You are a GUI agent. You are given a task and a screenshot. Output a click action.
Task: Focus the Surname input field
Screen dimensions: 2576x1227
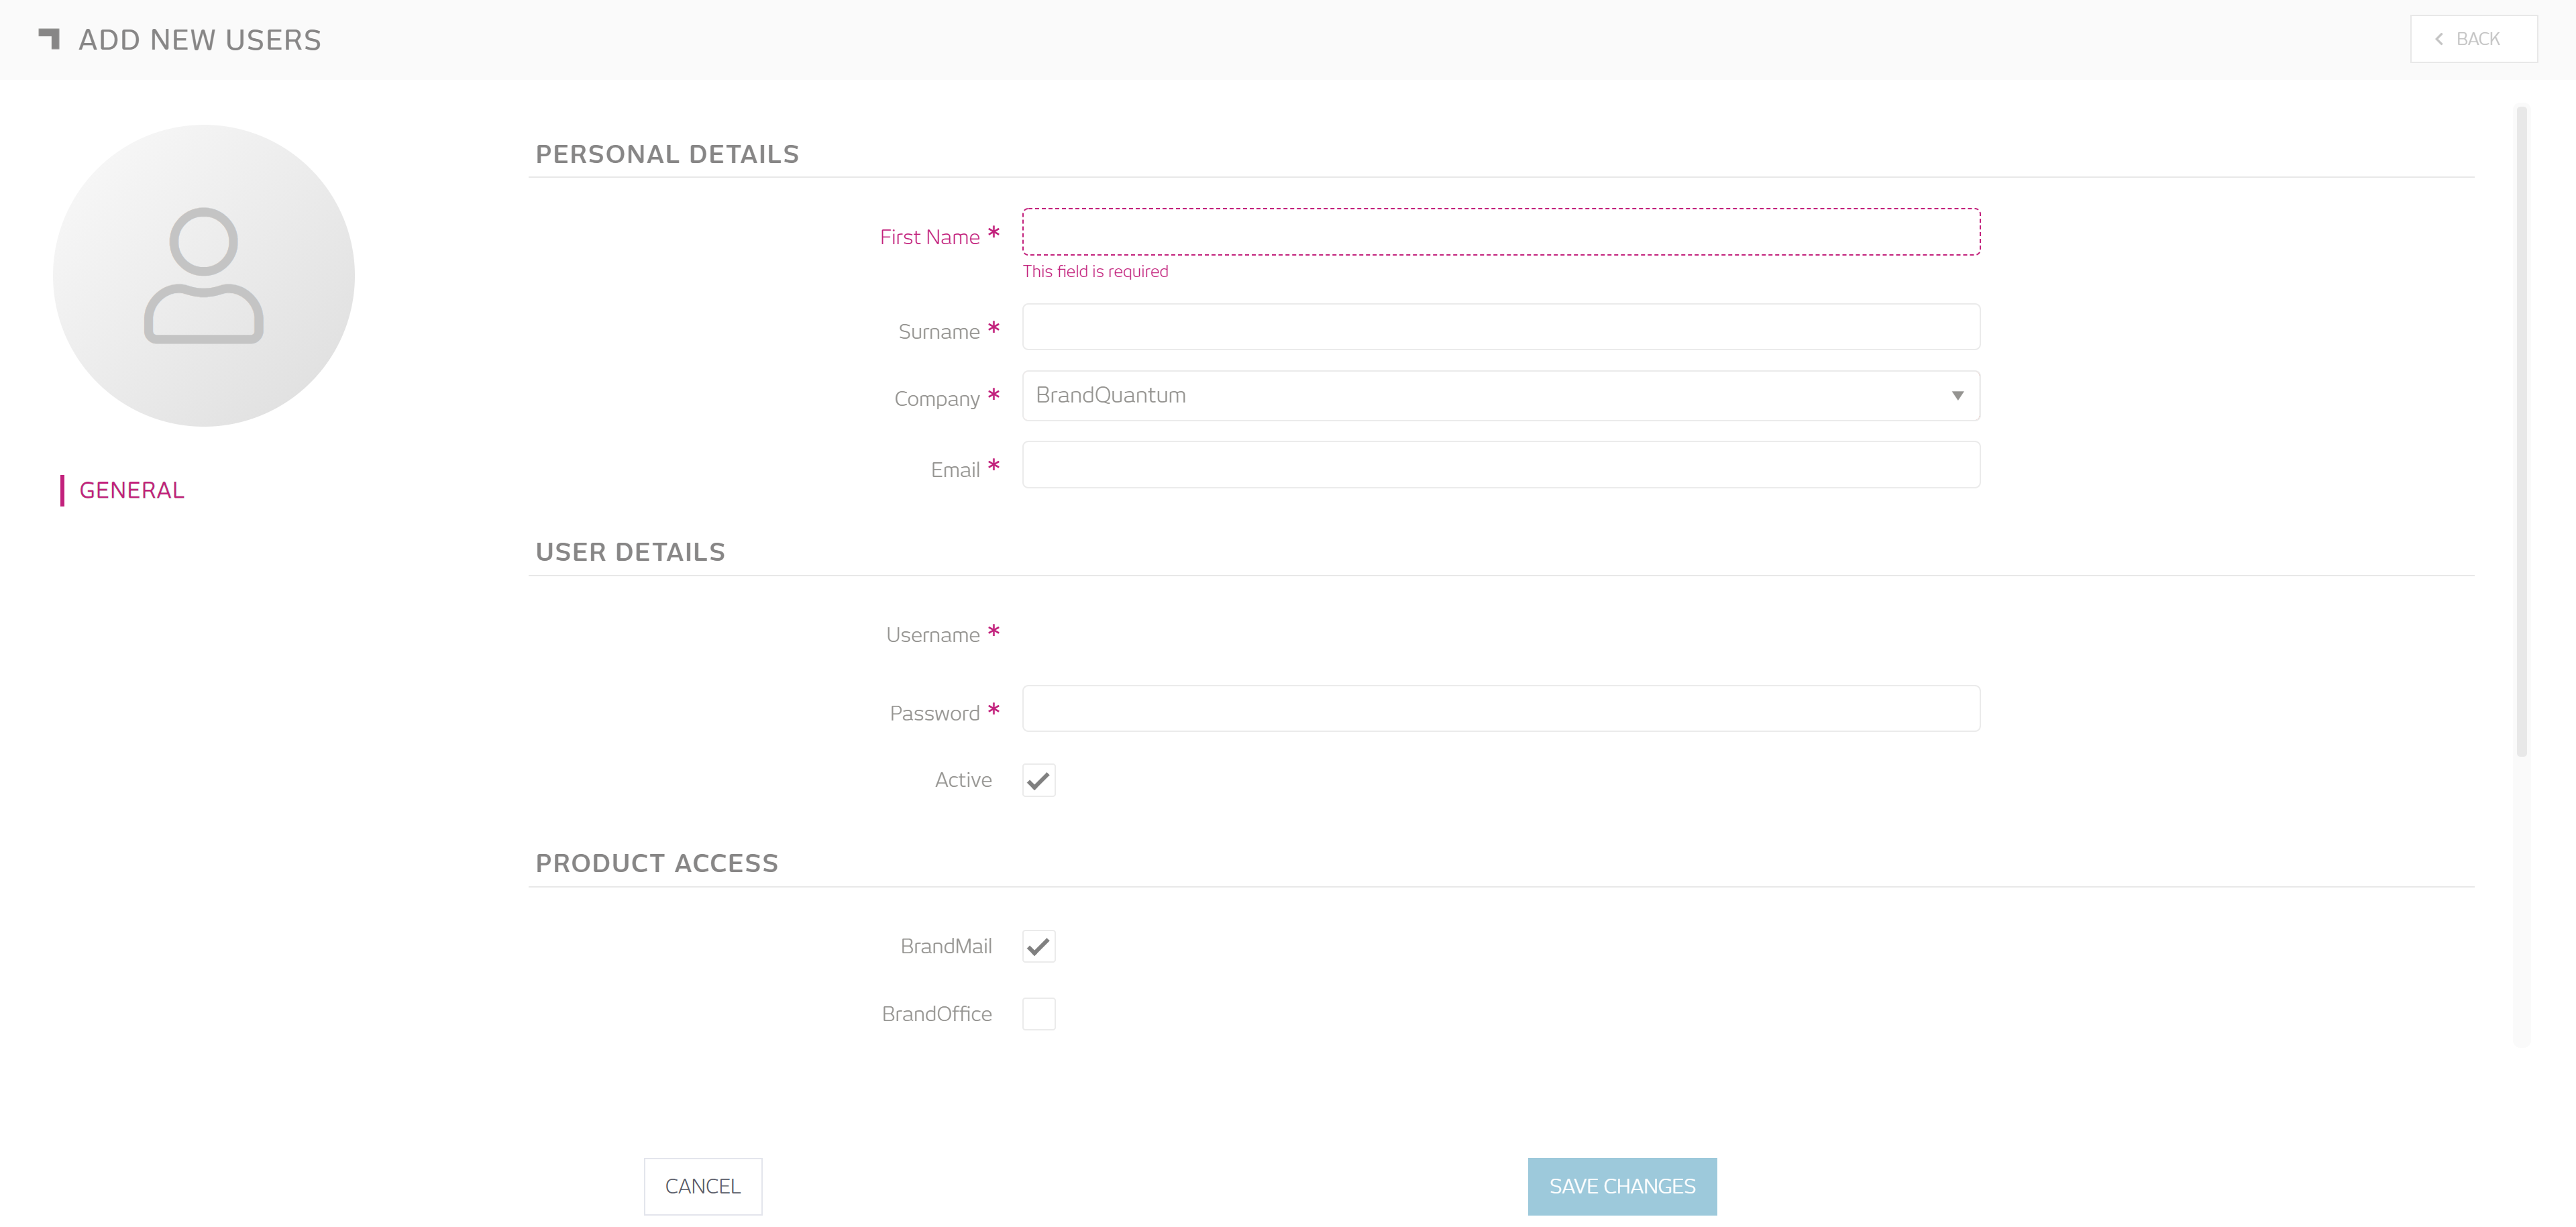point(1500,327)
